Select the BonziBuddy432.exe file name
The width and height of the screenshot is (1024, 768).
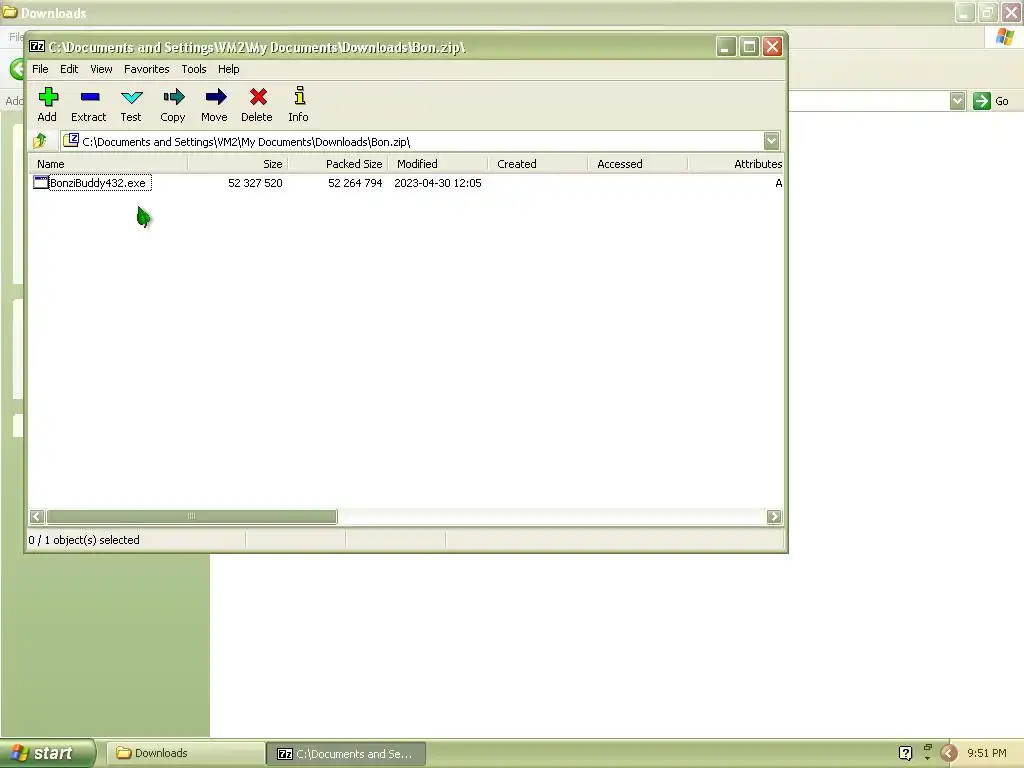[98, 183]
